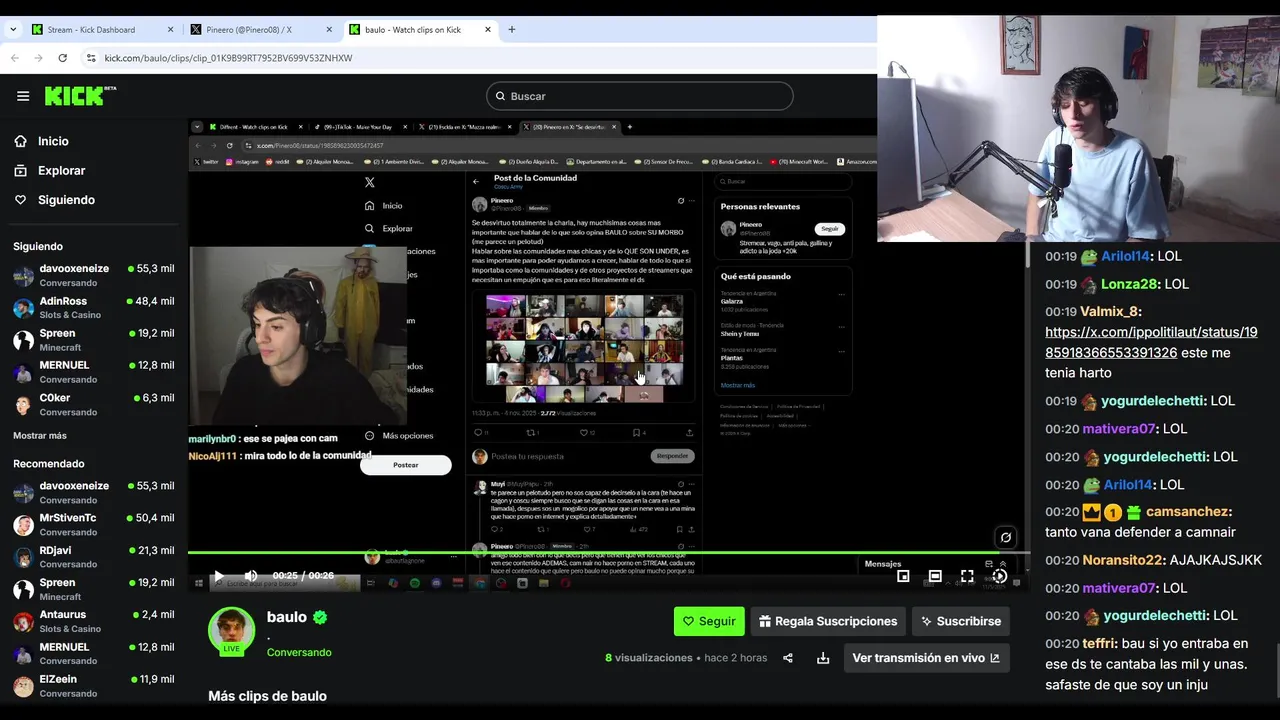Open the x.com/ippolitilaut link in chat
The width and height of the screenshot is (1280, 720).
(x=1151, y=342)
